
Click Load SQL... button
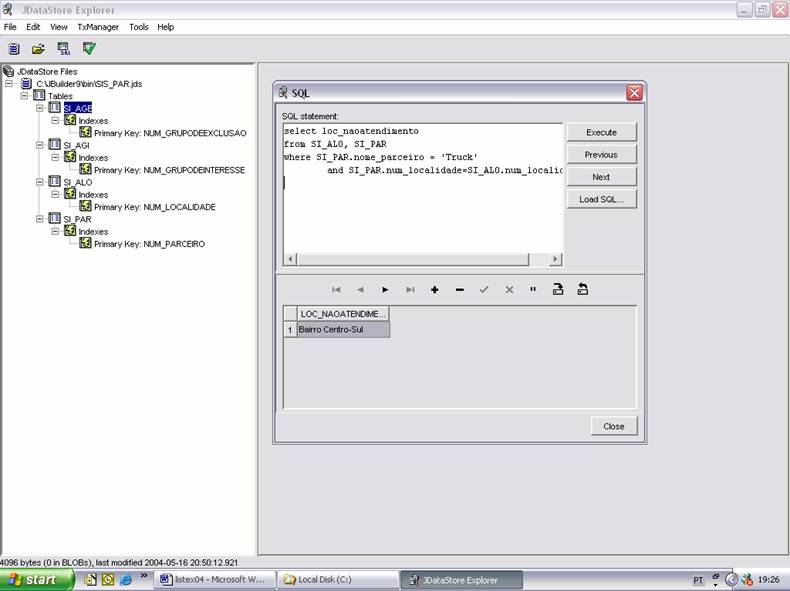point(602,199)
